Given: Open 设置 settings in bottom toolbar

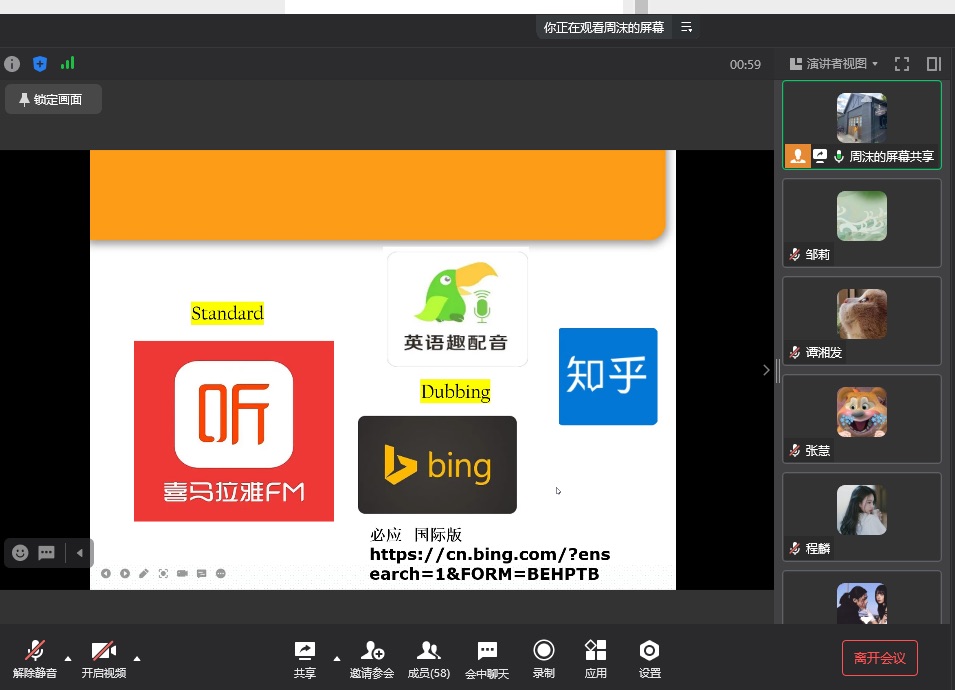Looking at the screenshot, I should [649, 658].
